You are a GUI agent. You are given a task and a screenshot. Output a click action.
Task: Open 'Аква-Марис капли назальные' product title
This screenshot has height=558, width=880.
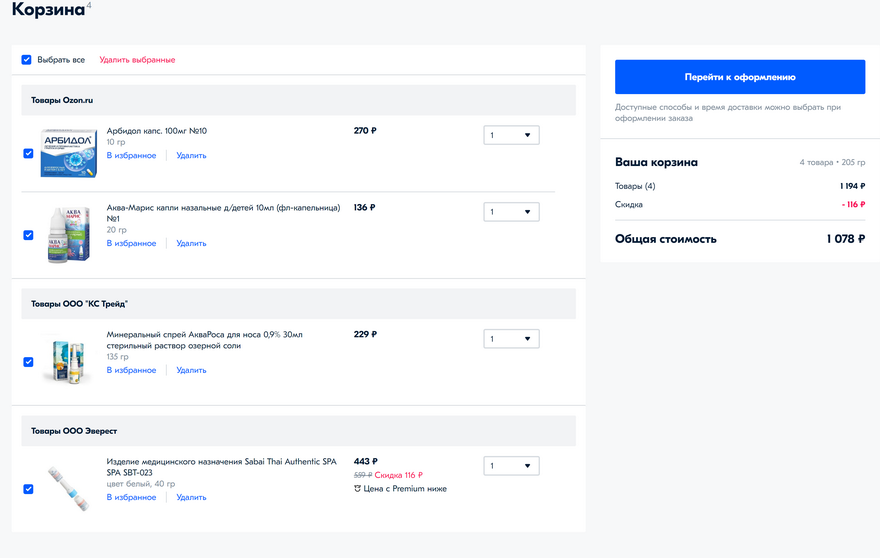click(x=223, y=213)
